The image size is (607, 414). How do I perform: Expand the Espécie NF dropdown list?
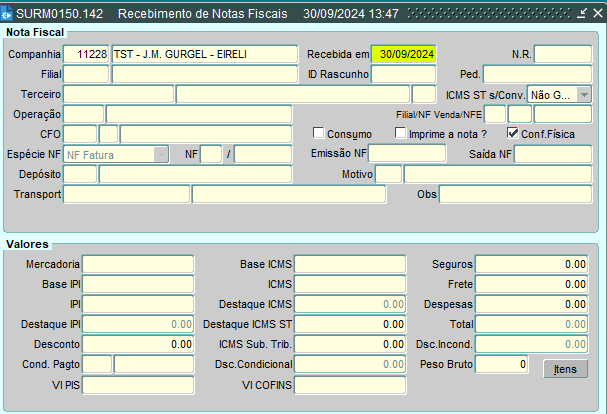pyautogui.click(x=161, y=154)
